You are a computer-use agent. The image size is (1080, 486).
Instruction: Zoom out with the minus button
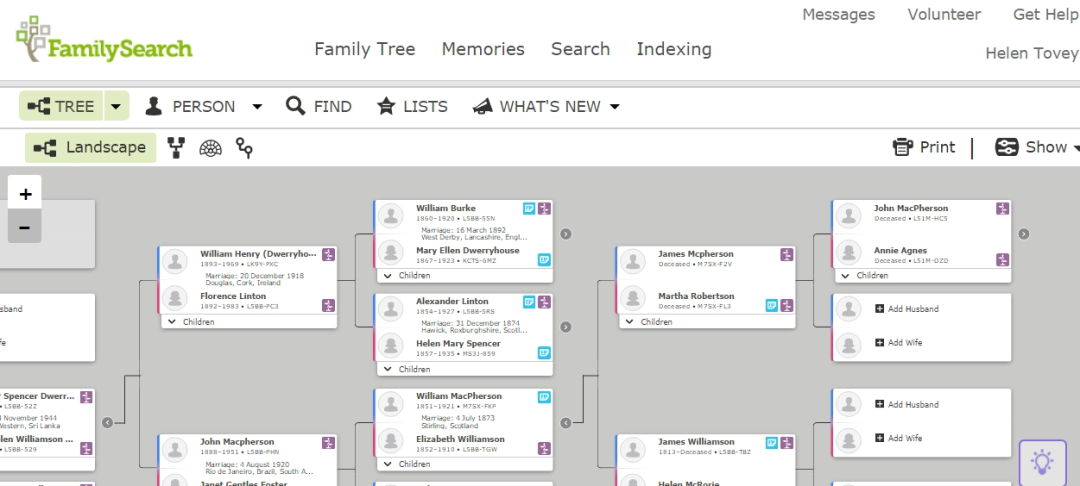tap(25, 227)
